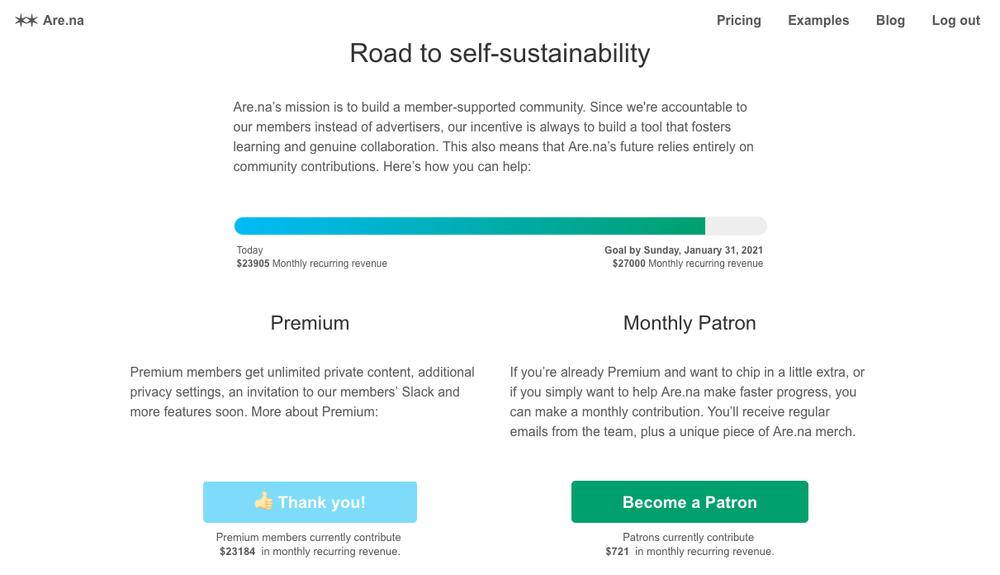Click the thumbs-up emoji on Thank you button
This screenshot has width=1000, height=575.
[263, 501]
